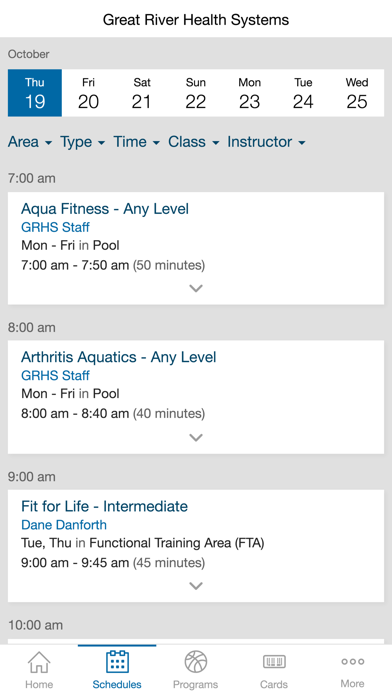This screenshot has height=696, width=392.
Task: Open Dane Danforth instructor link
Action: pos(64,525)
